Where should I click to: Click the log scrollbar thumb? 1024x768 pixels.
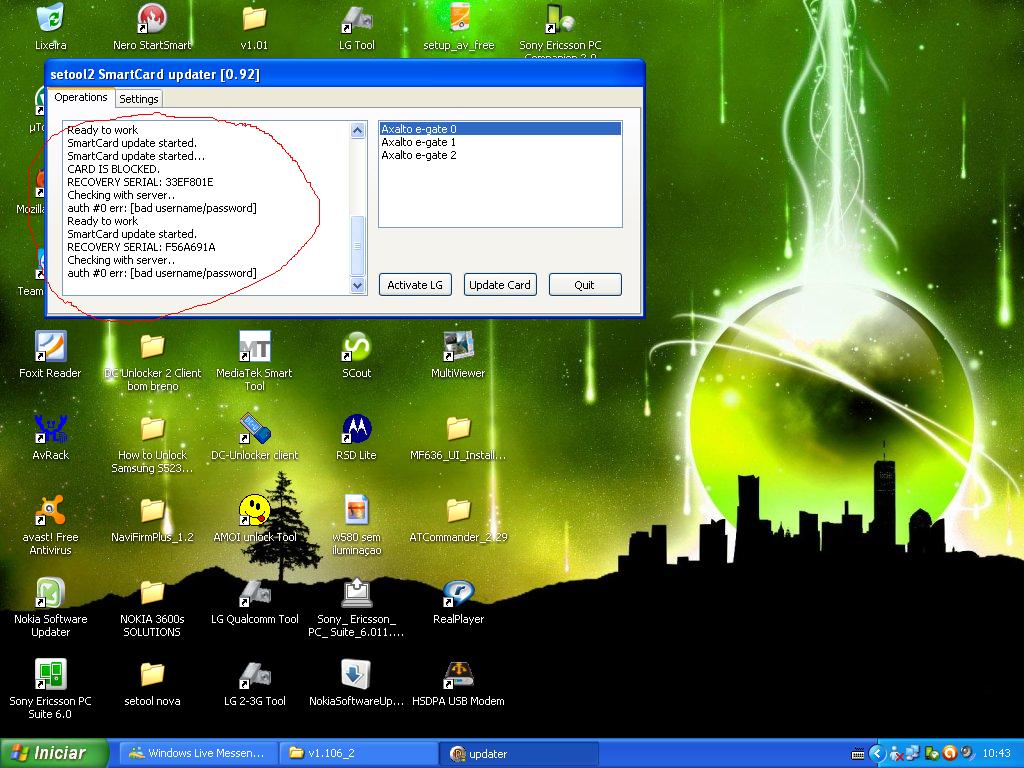(x=357, y=246)
